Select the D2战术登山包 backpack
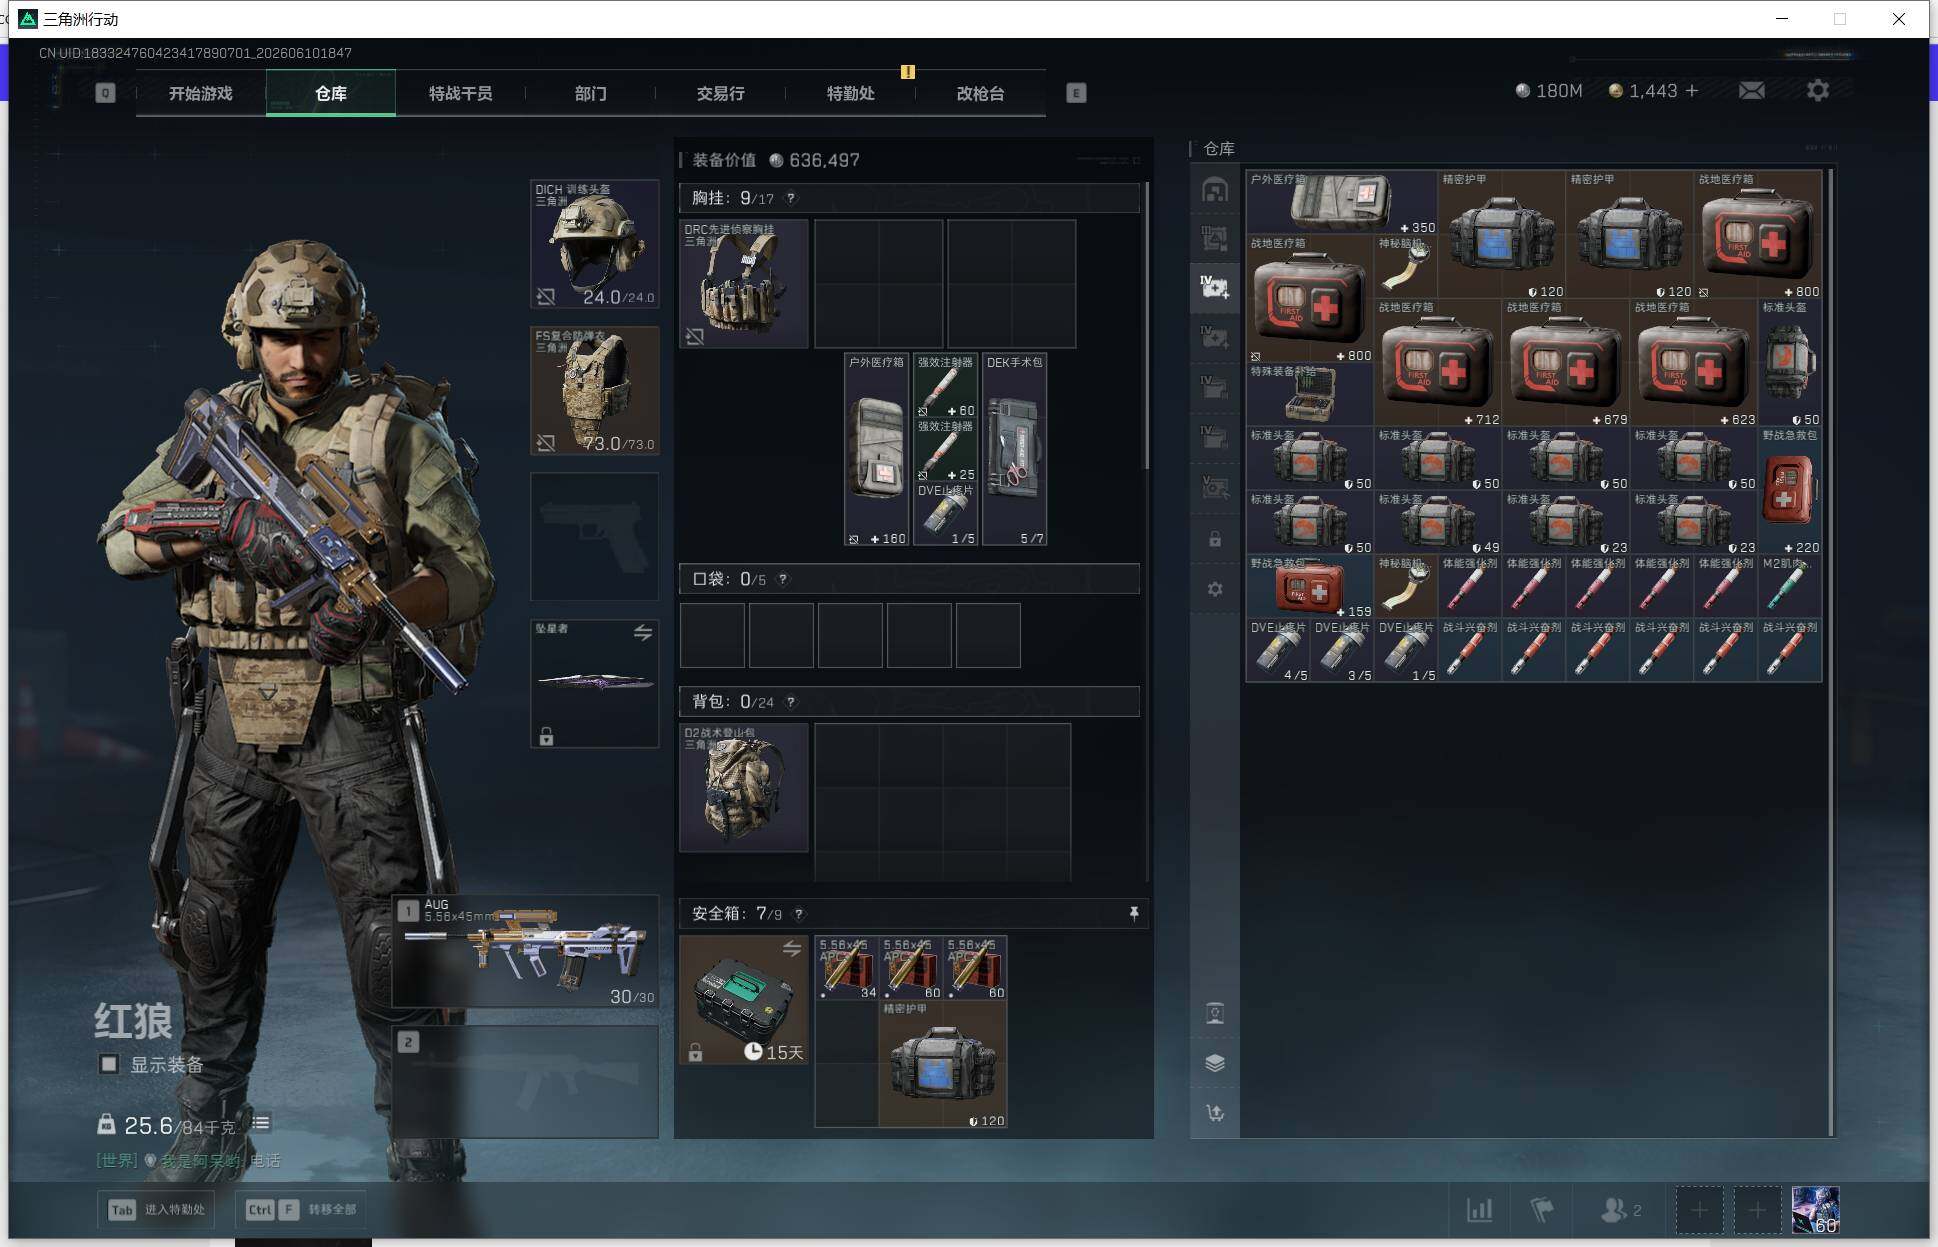 pos(743,788)
